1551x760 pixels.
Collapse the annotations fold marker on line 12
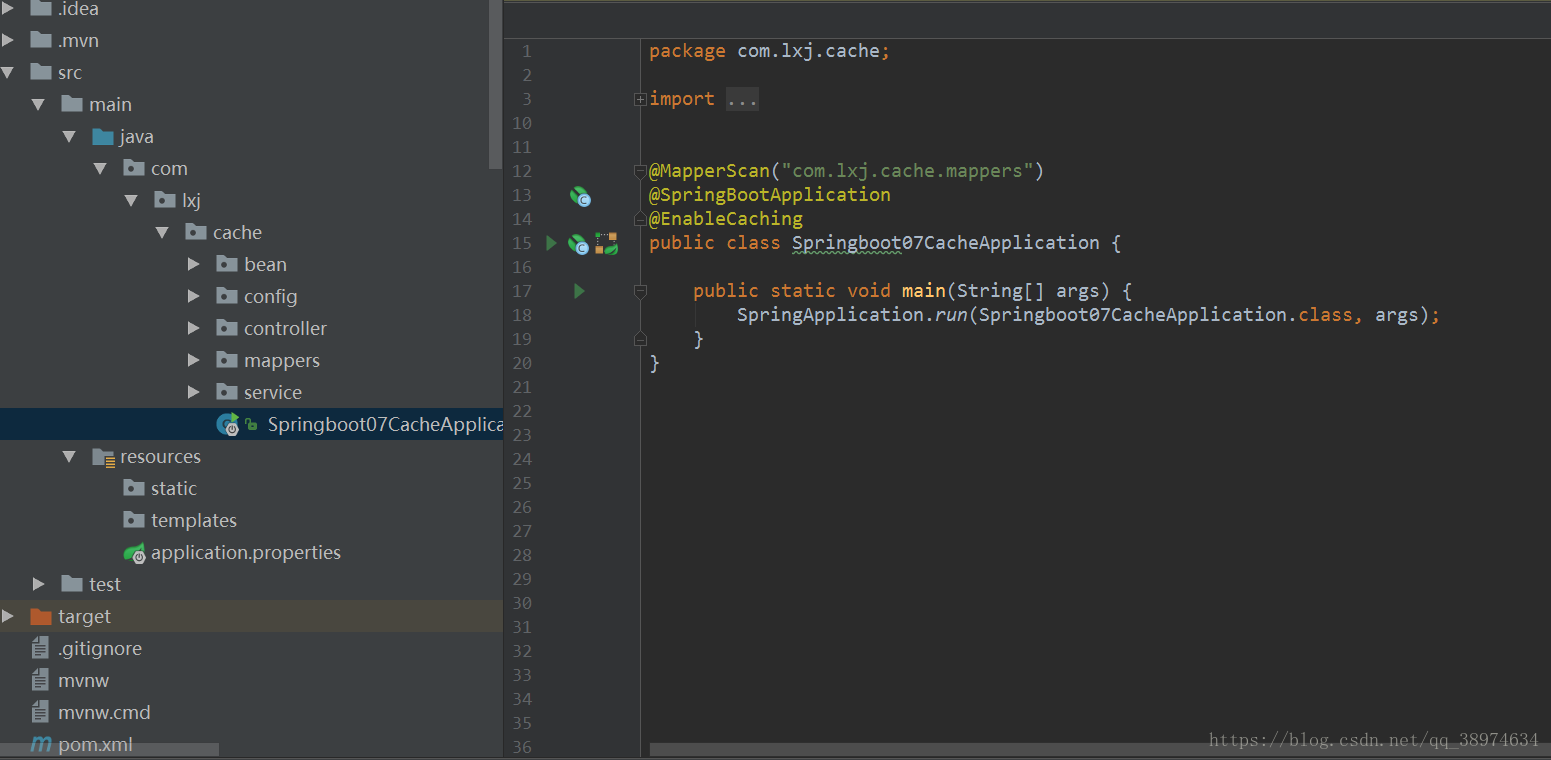[640, 171]
